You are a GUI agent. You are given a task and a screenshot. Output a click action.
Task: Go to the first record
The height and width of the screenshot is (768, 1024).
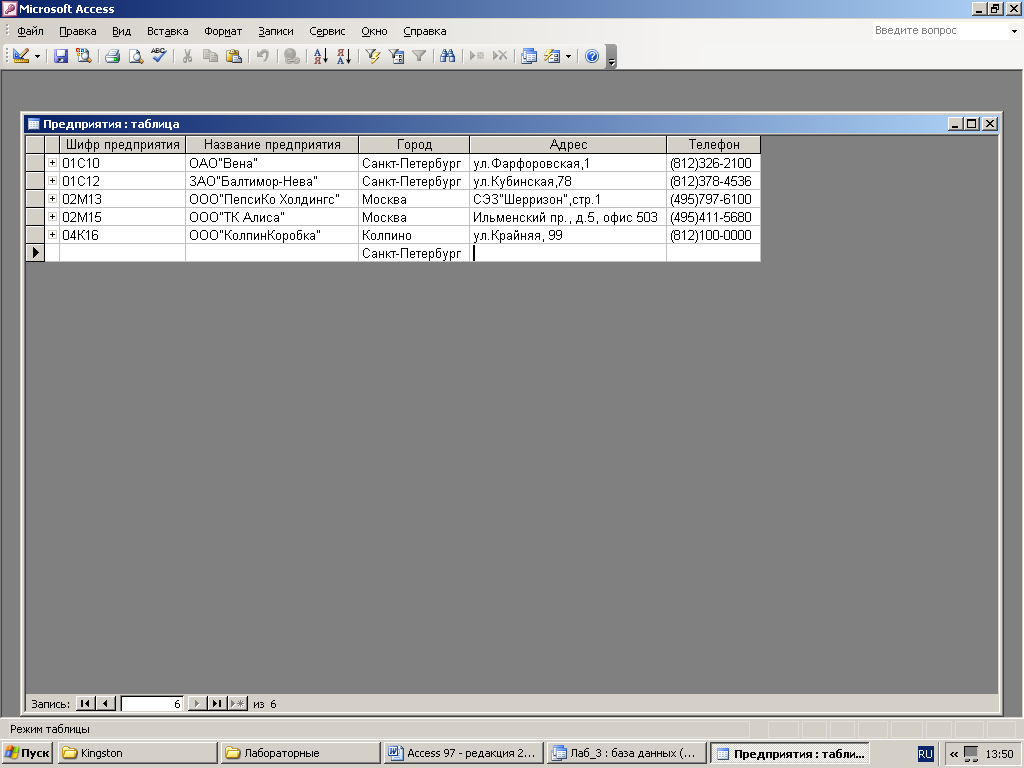point(85,703)
